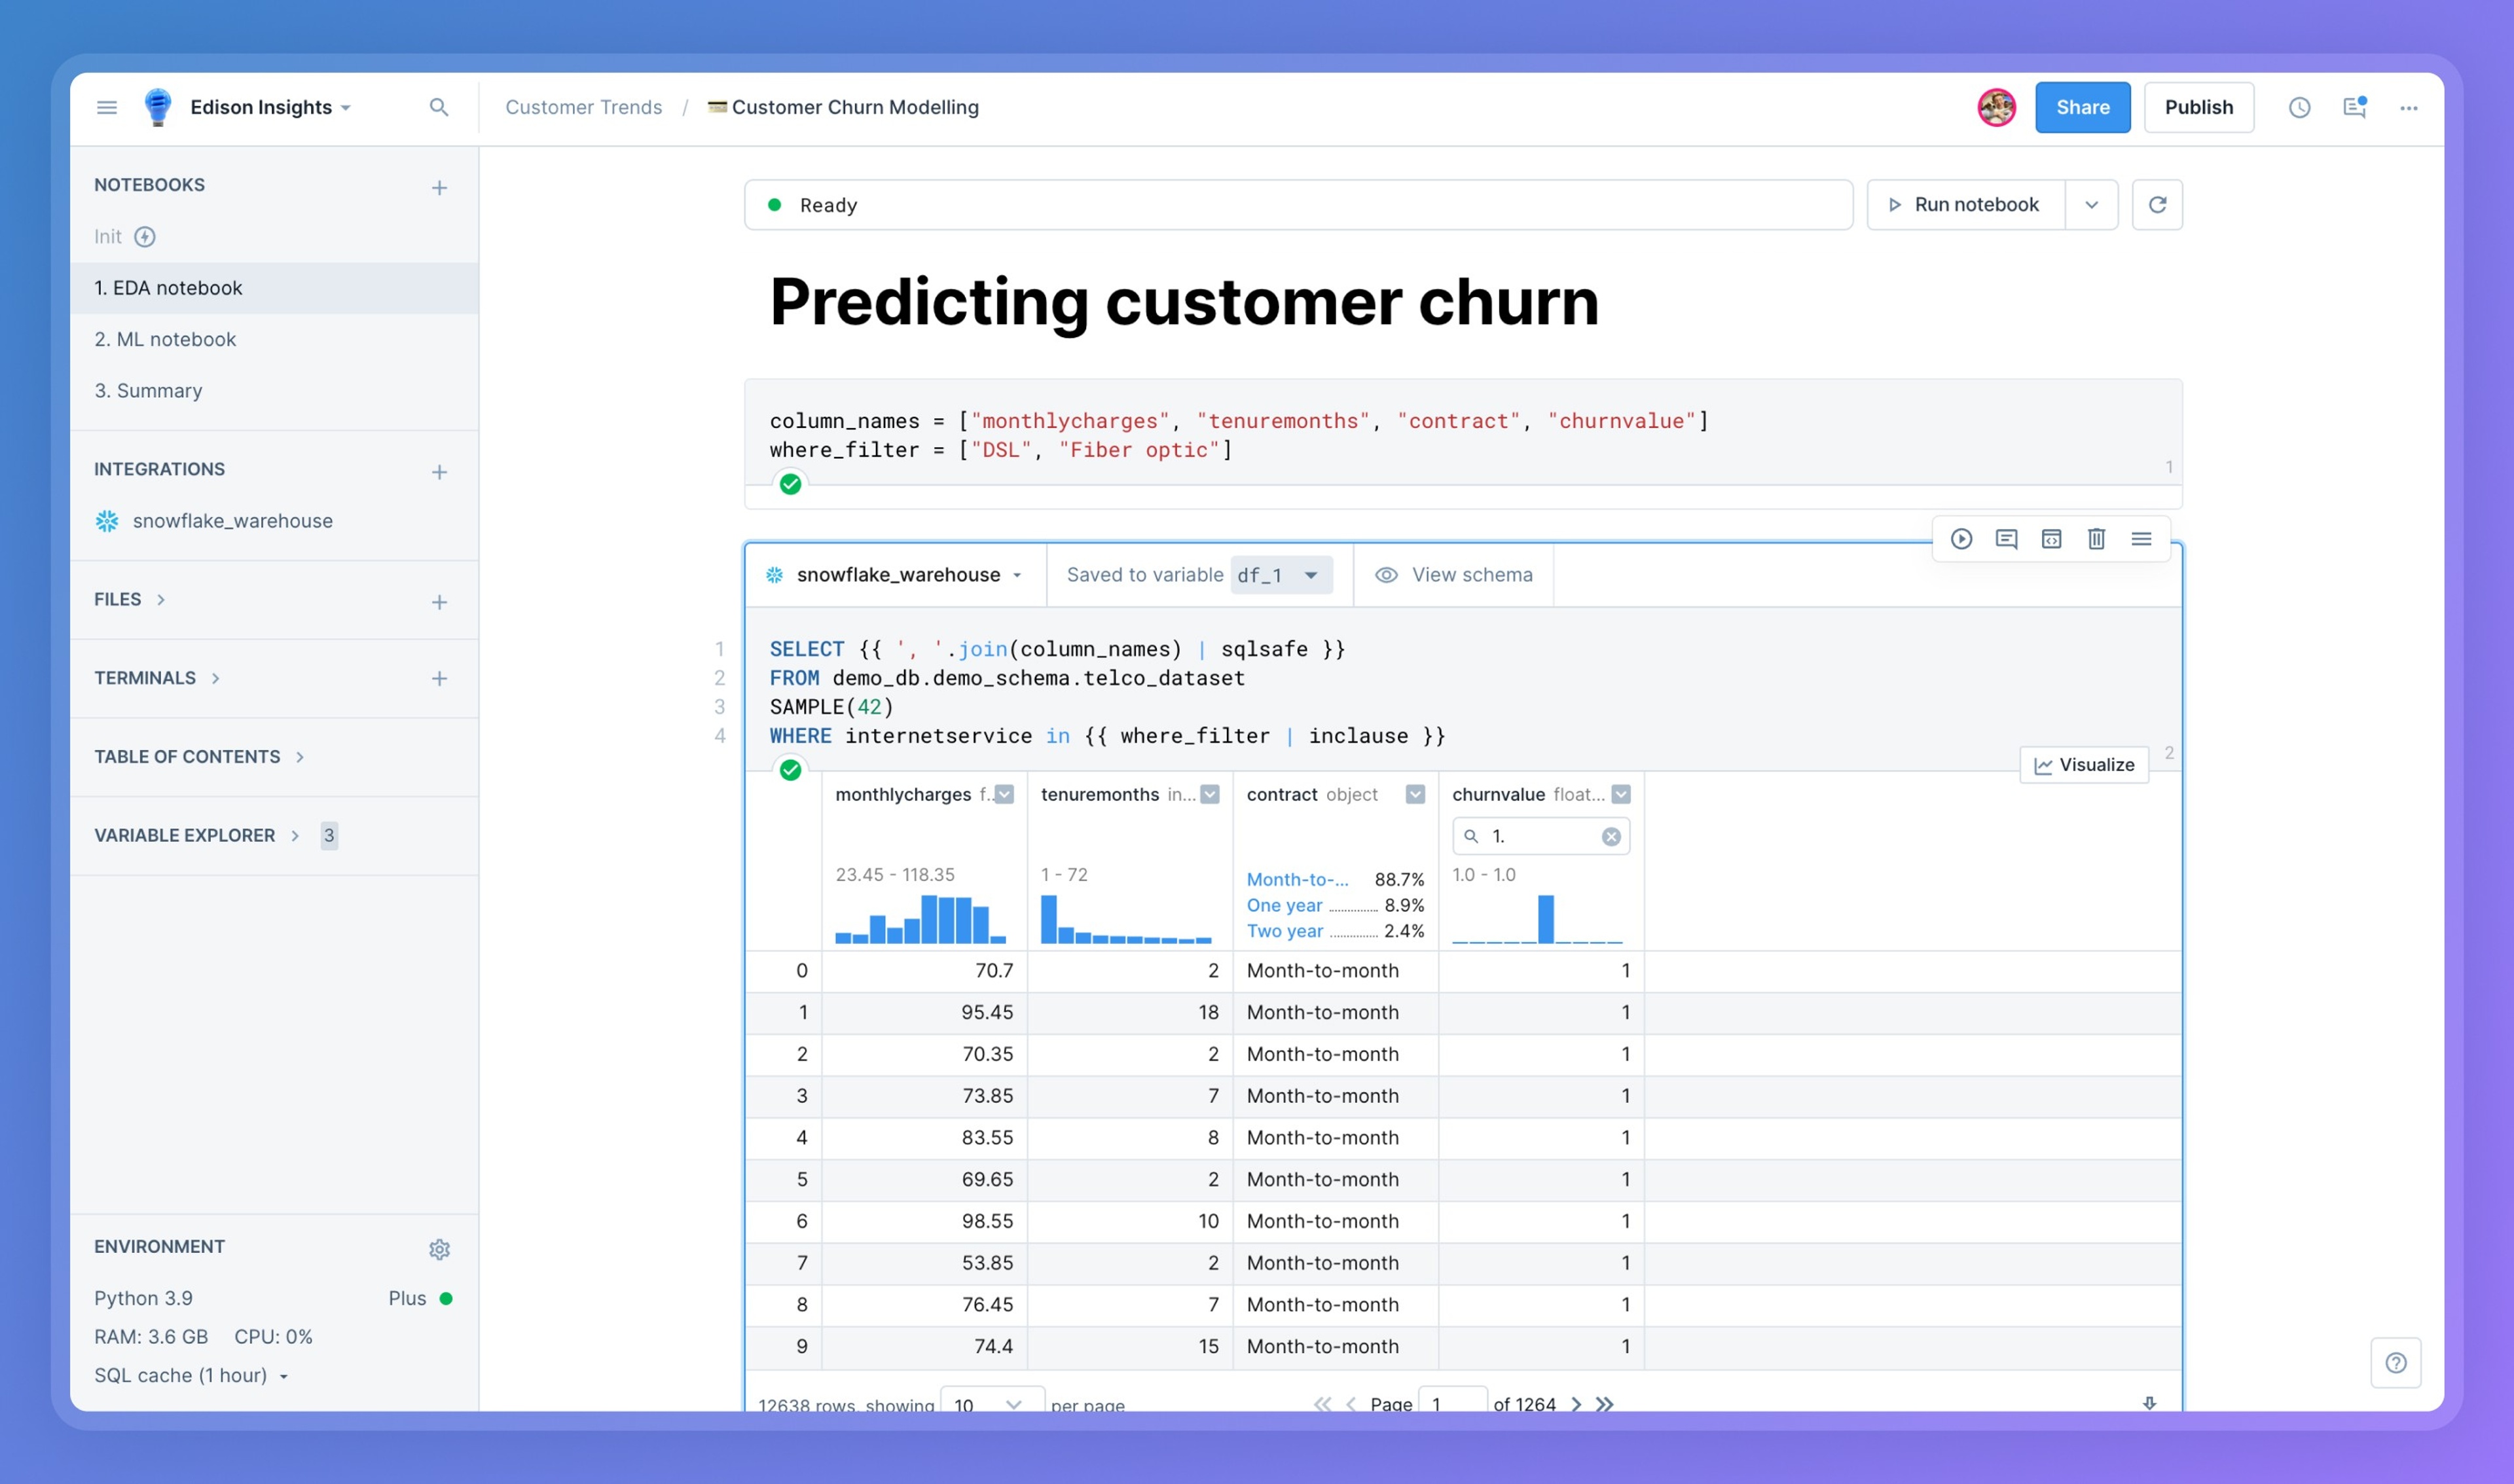Open version history clock icon

click(2299, 107)
